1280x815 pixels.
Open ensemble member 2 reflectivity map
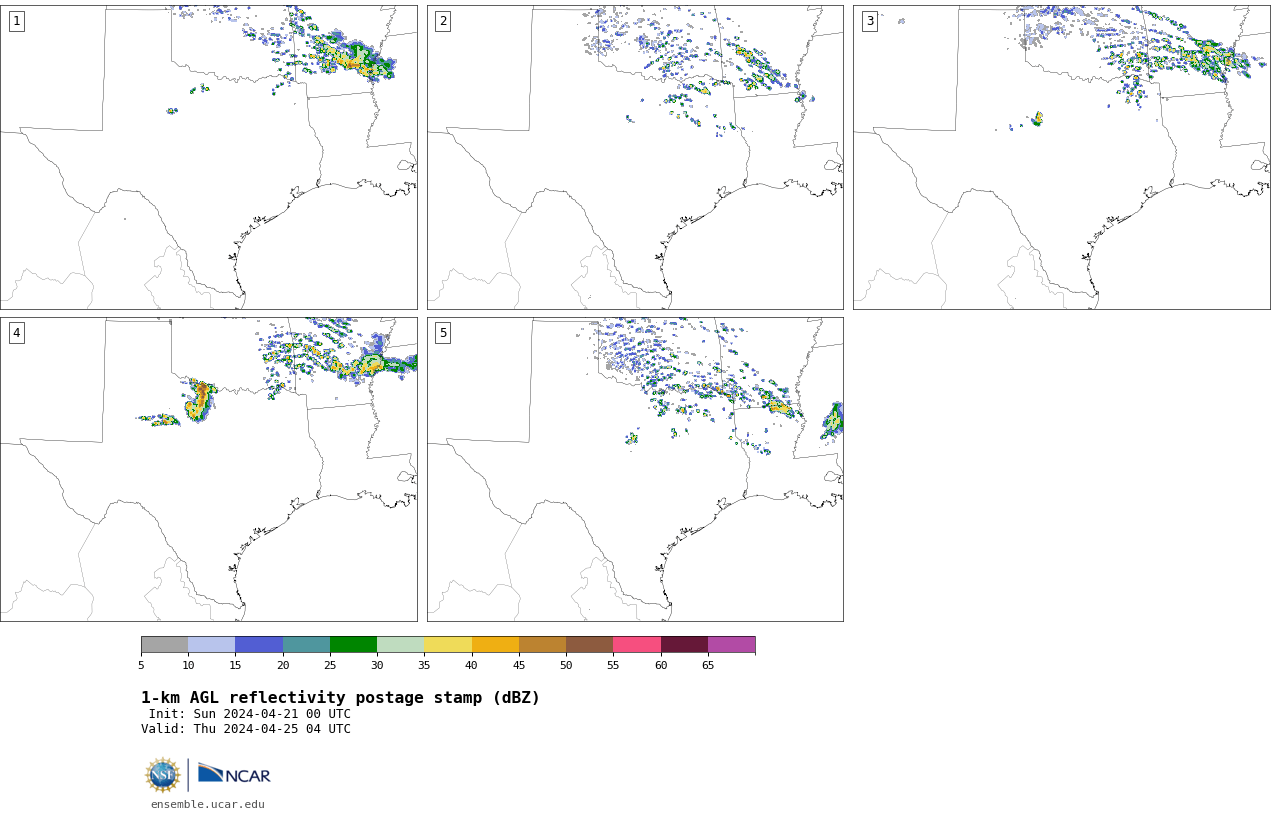tap(635, 157)
